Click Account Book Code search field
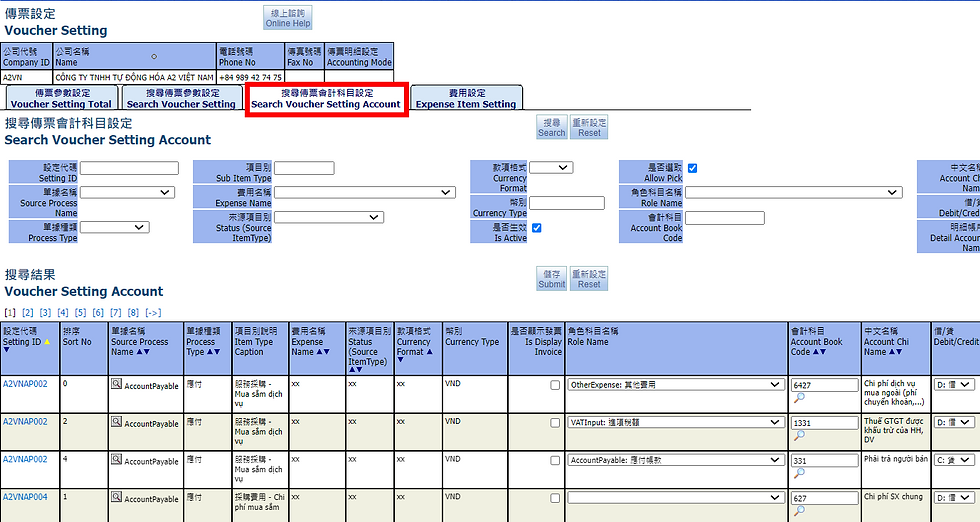 (725, 218)
